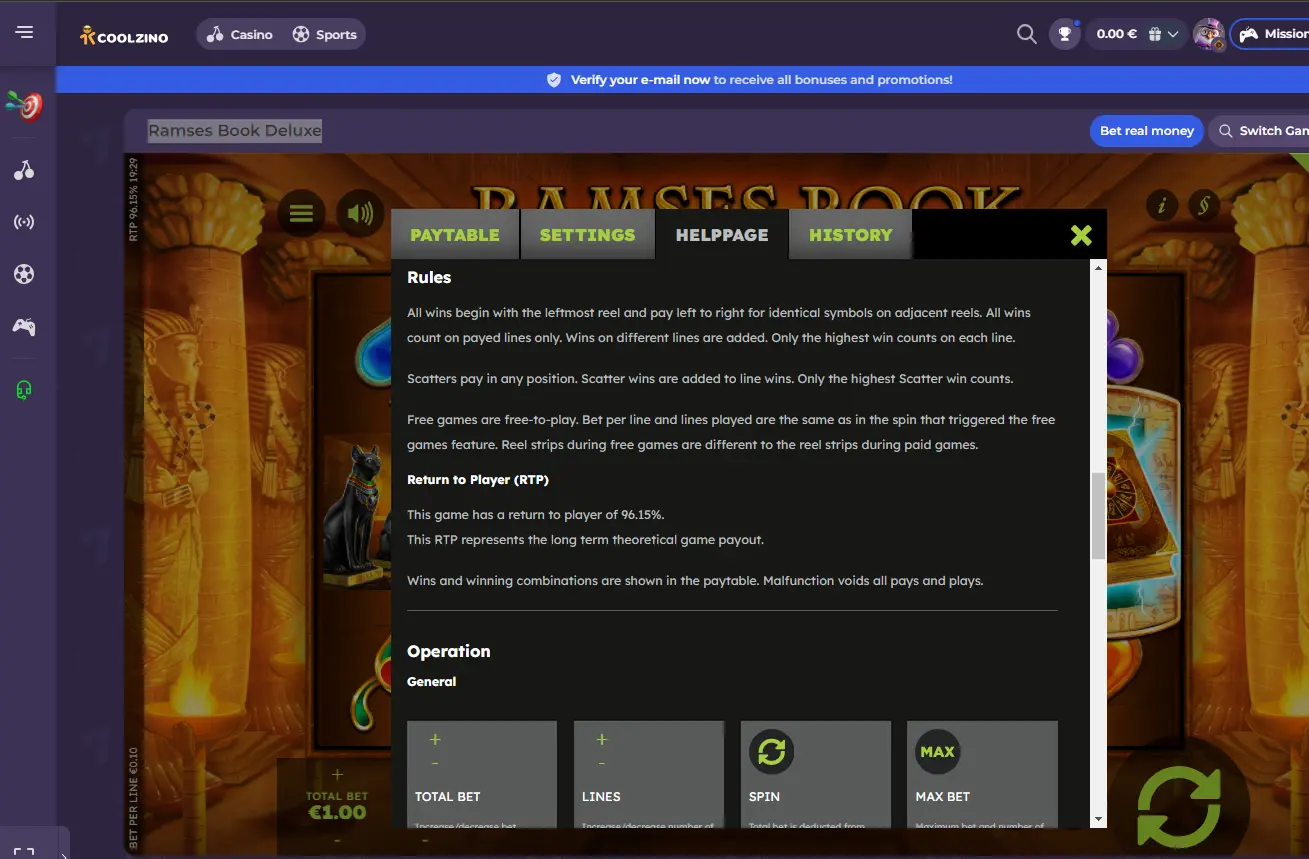This screenshot has width=1309, height=859.
Task: Click the MAX BET card label
Action: pyautogui.click(x=943, y=797)
